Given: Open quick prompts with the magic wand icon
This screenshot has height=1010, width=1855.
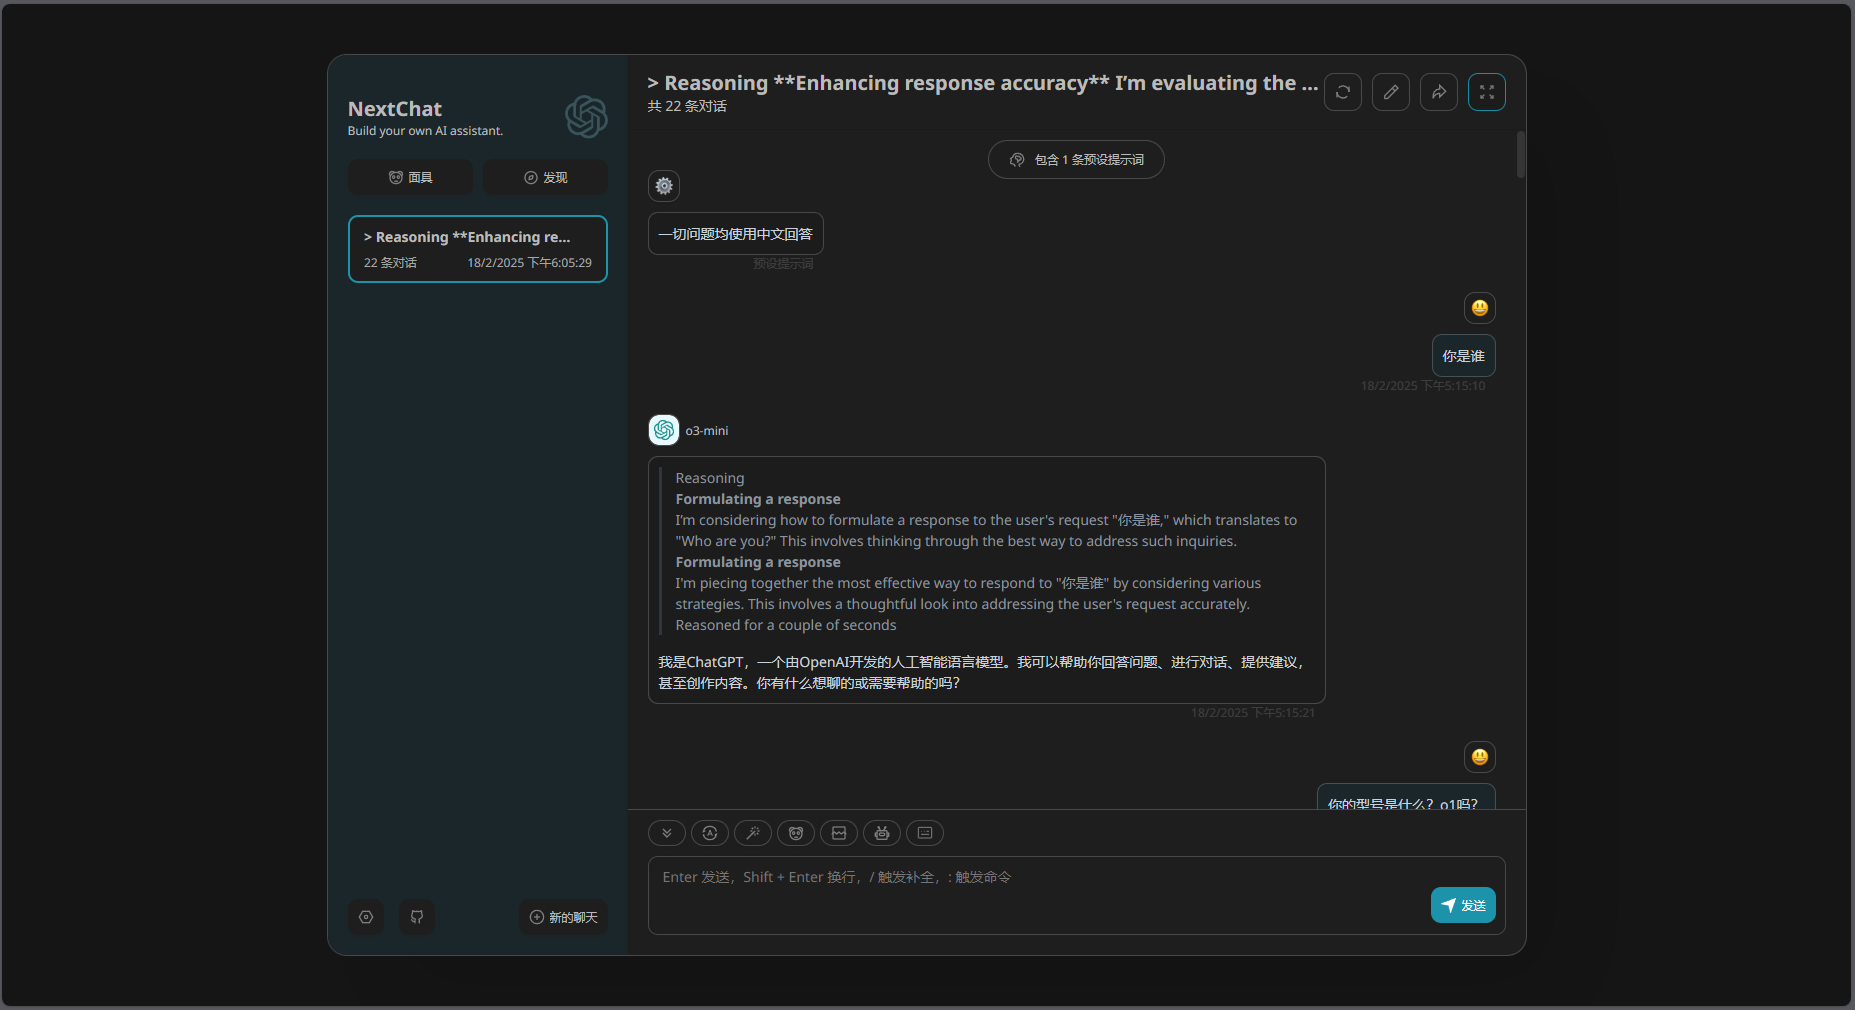Looking at the screenshot, I should (x=753, y=833).
